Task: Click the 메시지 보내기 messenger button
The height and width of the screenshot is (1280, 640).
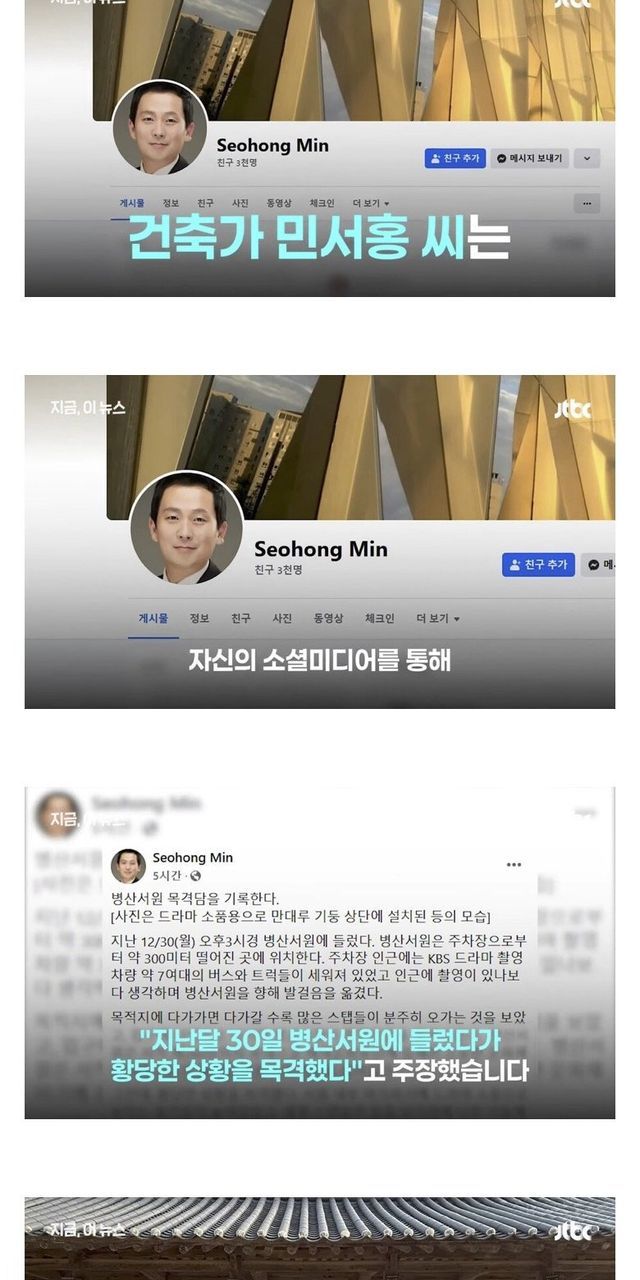Action: point(530,158)
